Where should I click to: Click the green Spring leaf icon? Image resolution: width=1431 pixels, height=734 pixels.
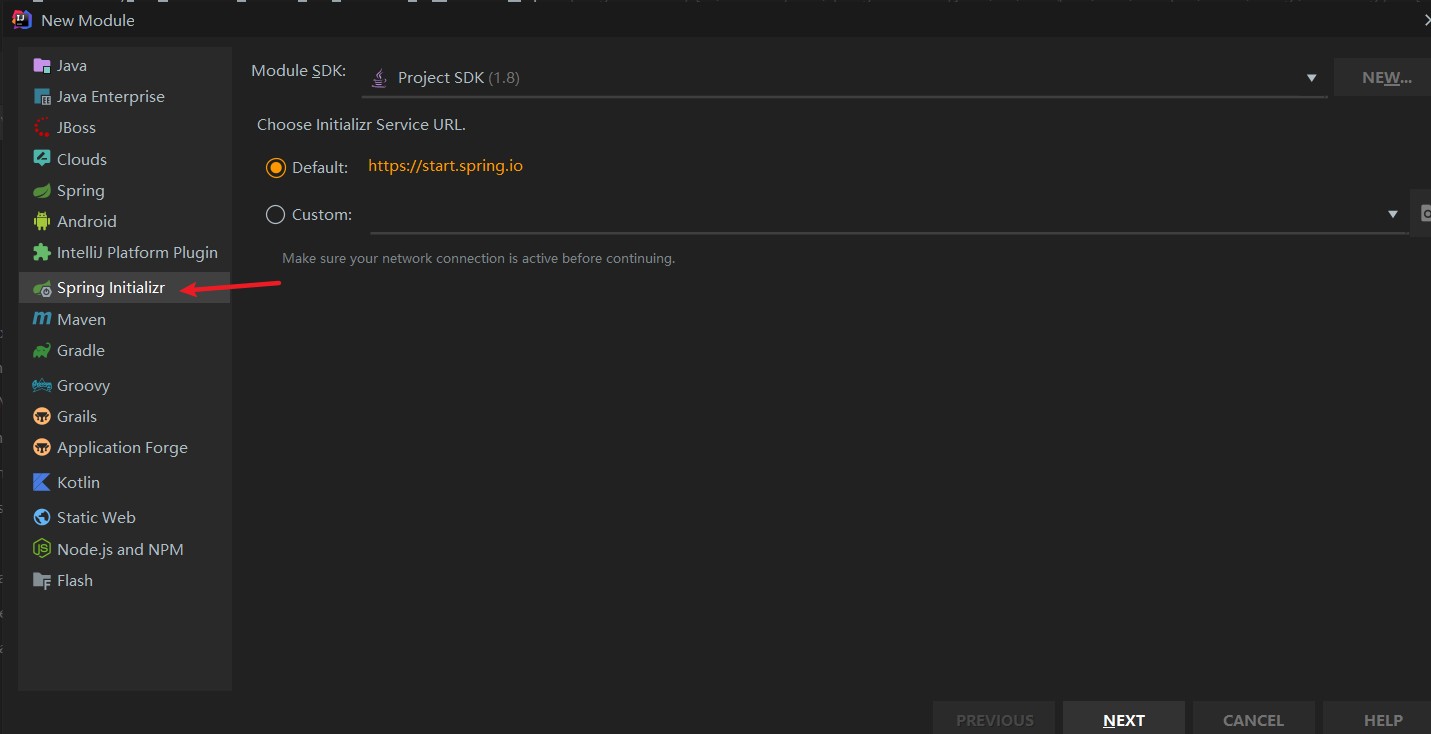click(x=41, y=190)
